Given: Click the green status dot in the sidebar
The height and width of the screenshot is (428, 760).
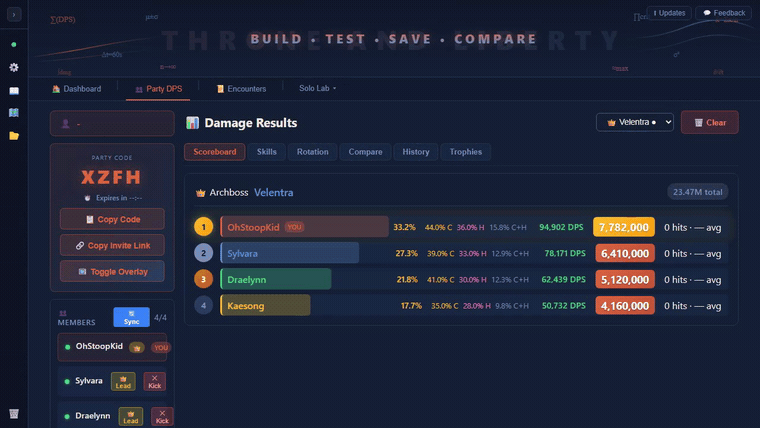Looking at the screenshot, I should (x=14, y=45).
